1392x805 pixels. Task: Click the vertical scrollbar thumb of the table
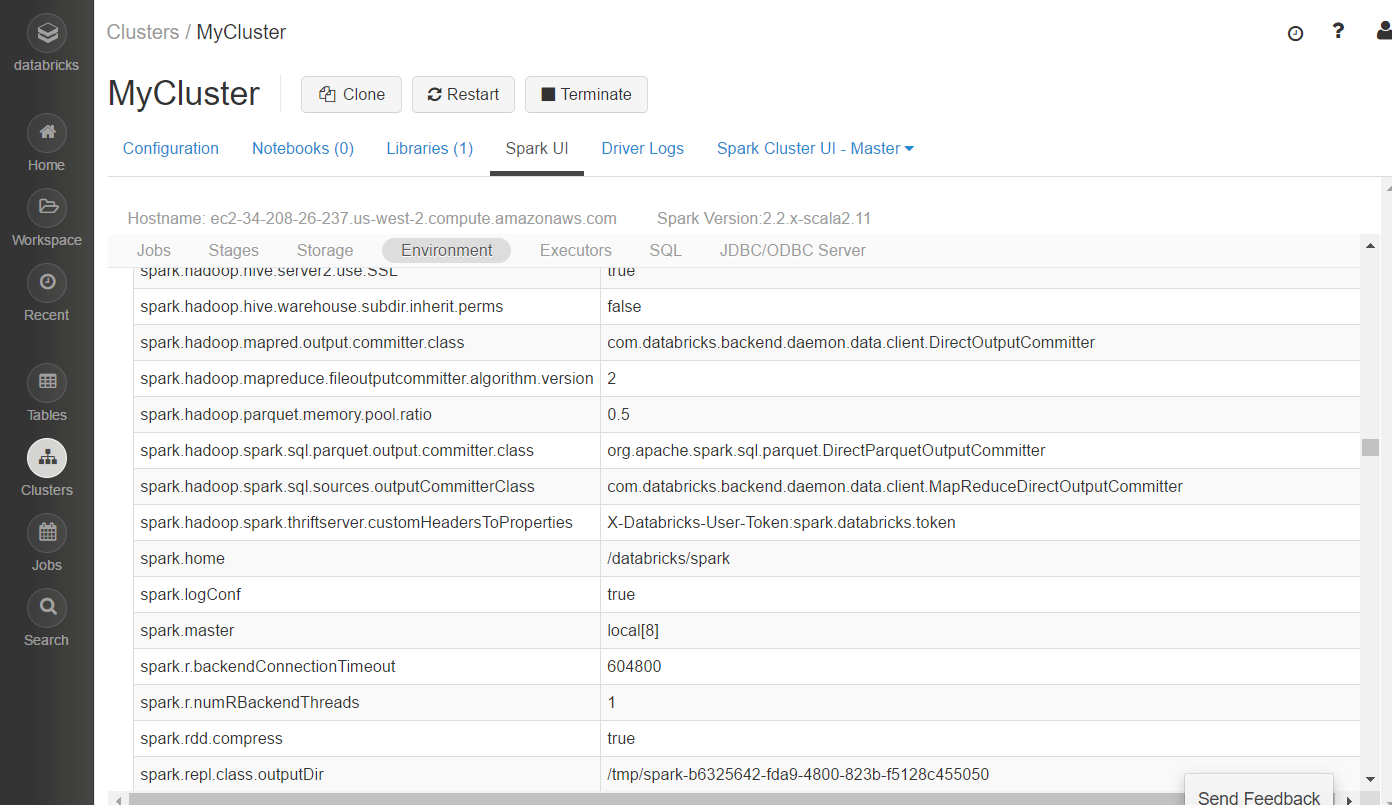[1370, 447]
